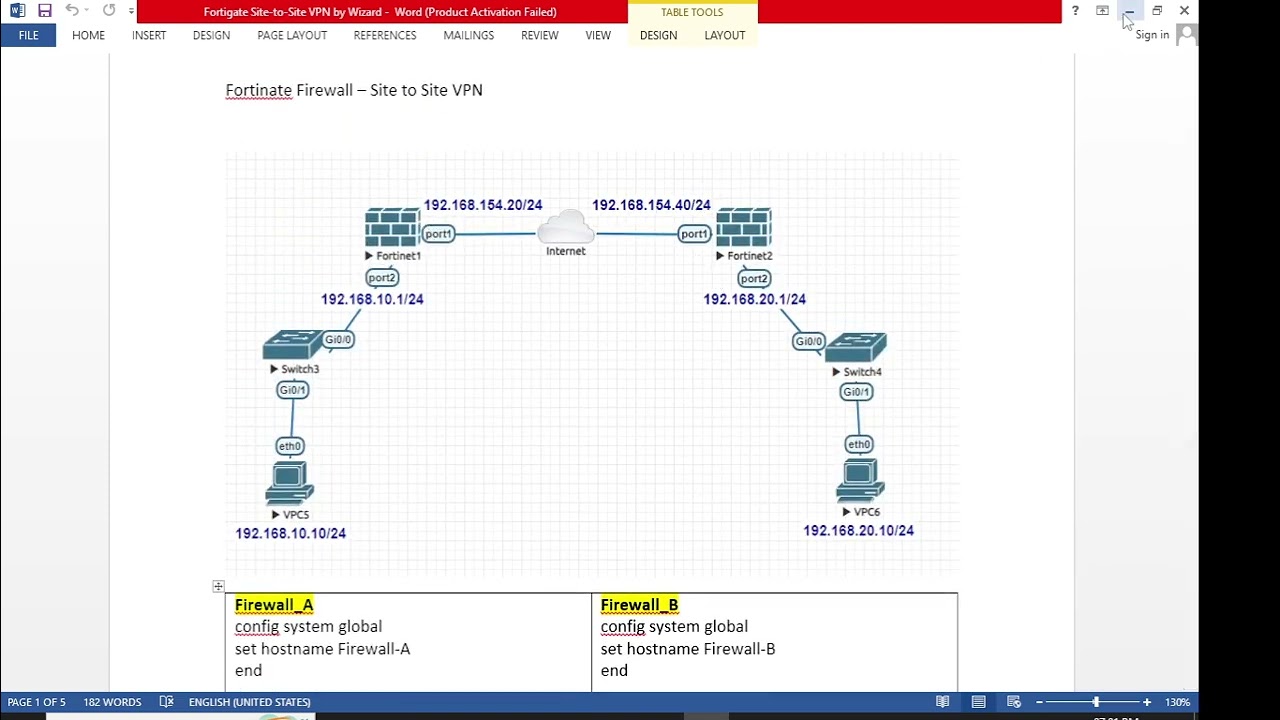Image resolution: width=1280 pixels, height=720 pixels.
Task: Open the MAILINGS tab
Action: pos(469,35)
